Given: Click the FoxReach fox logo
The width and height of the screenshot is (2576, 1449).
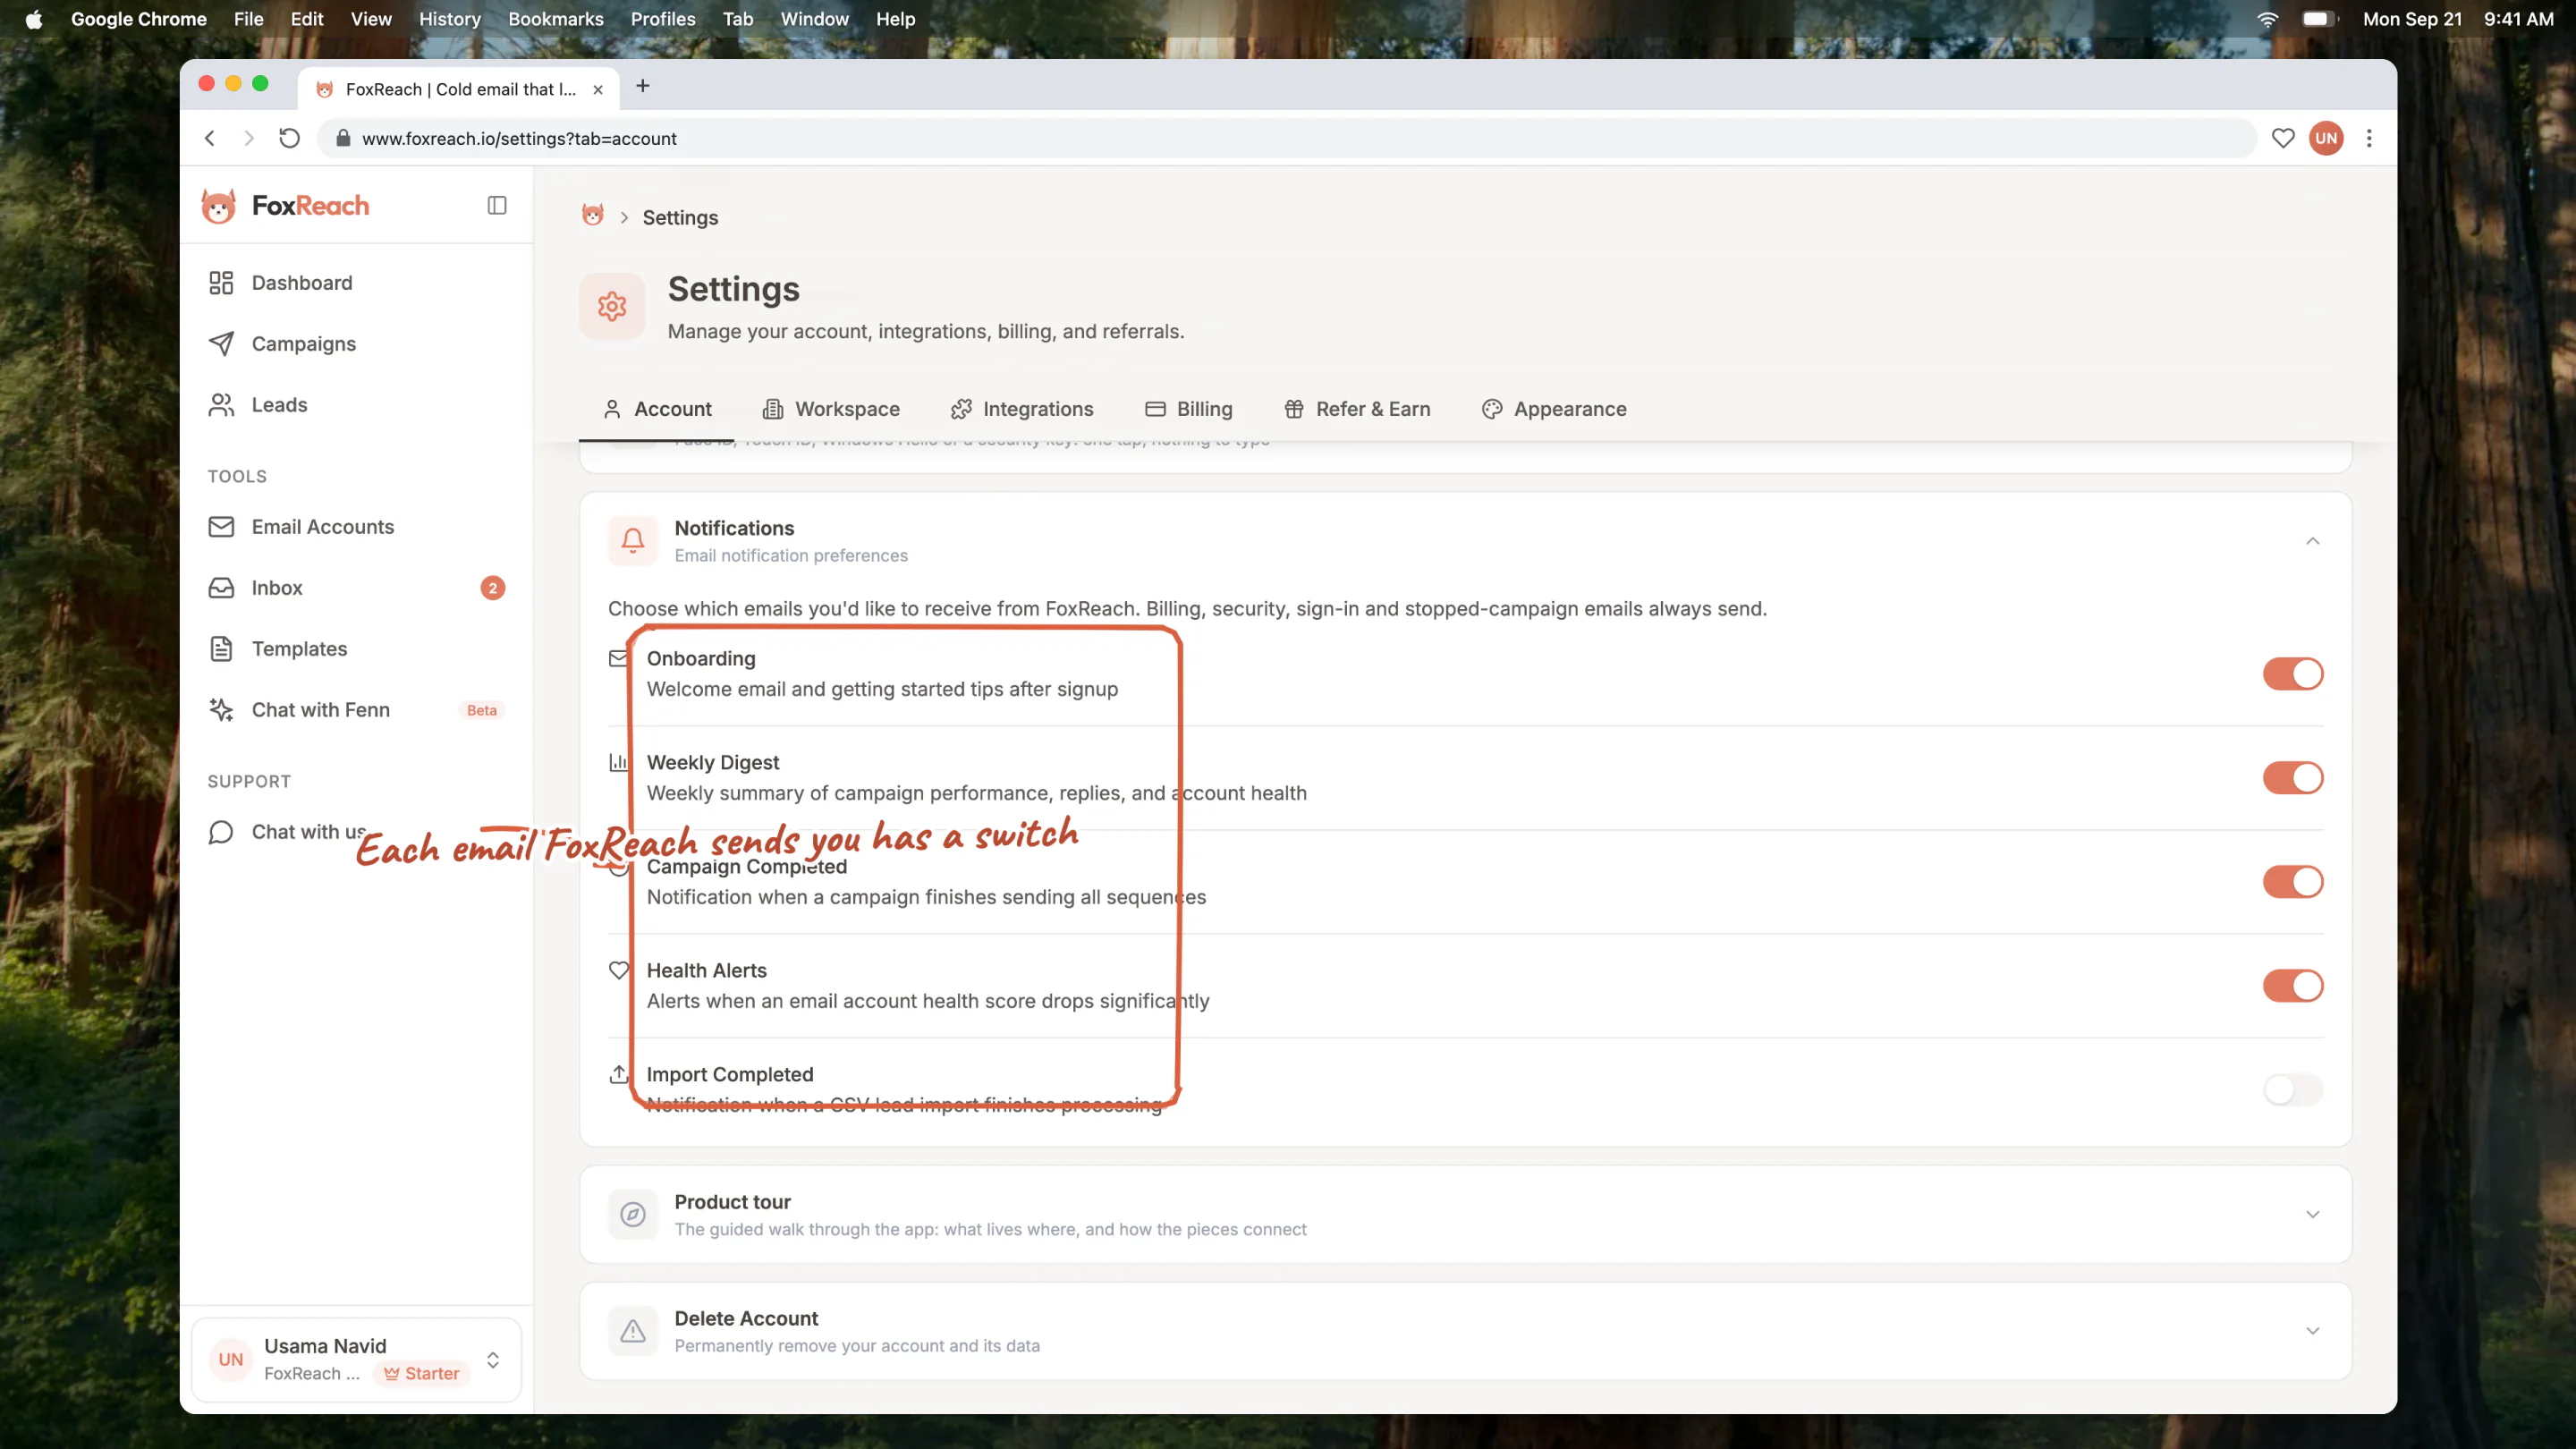Looking at the screenshot, I should coord(218,205).
